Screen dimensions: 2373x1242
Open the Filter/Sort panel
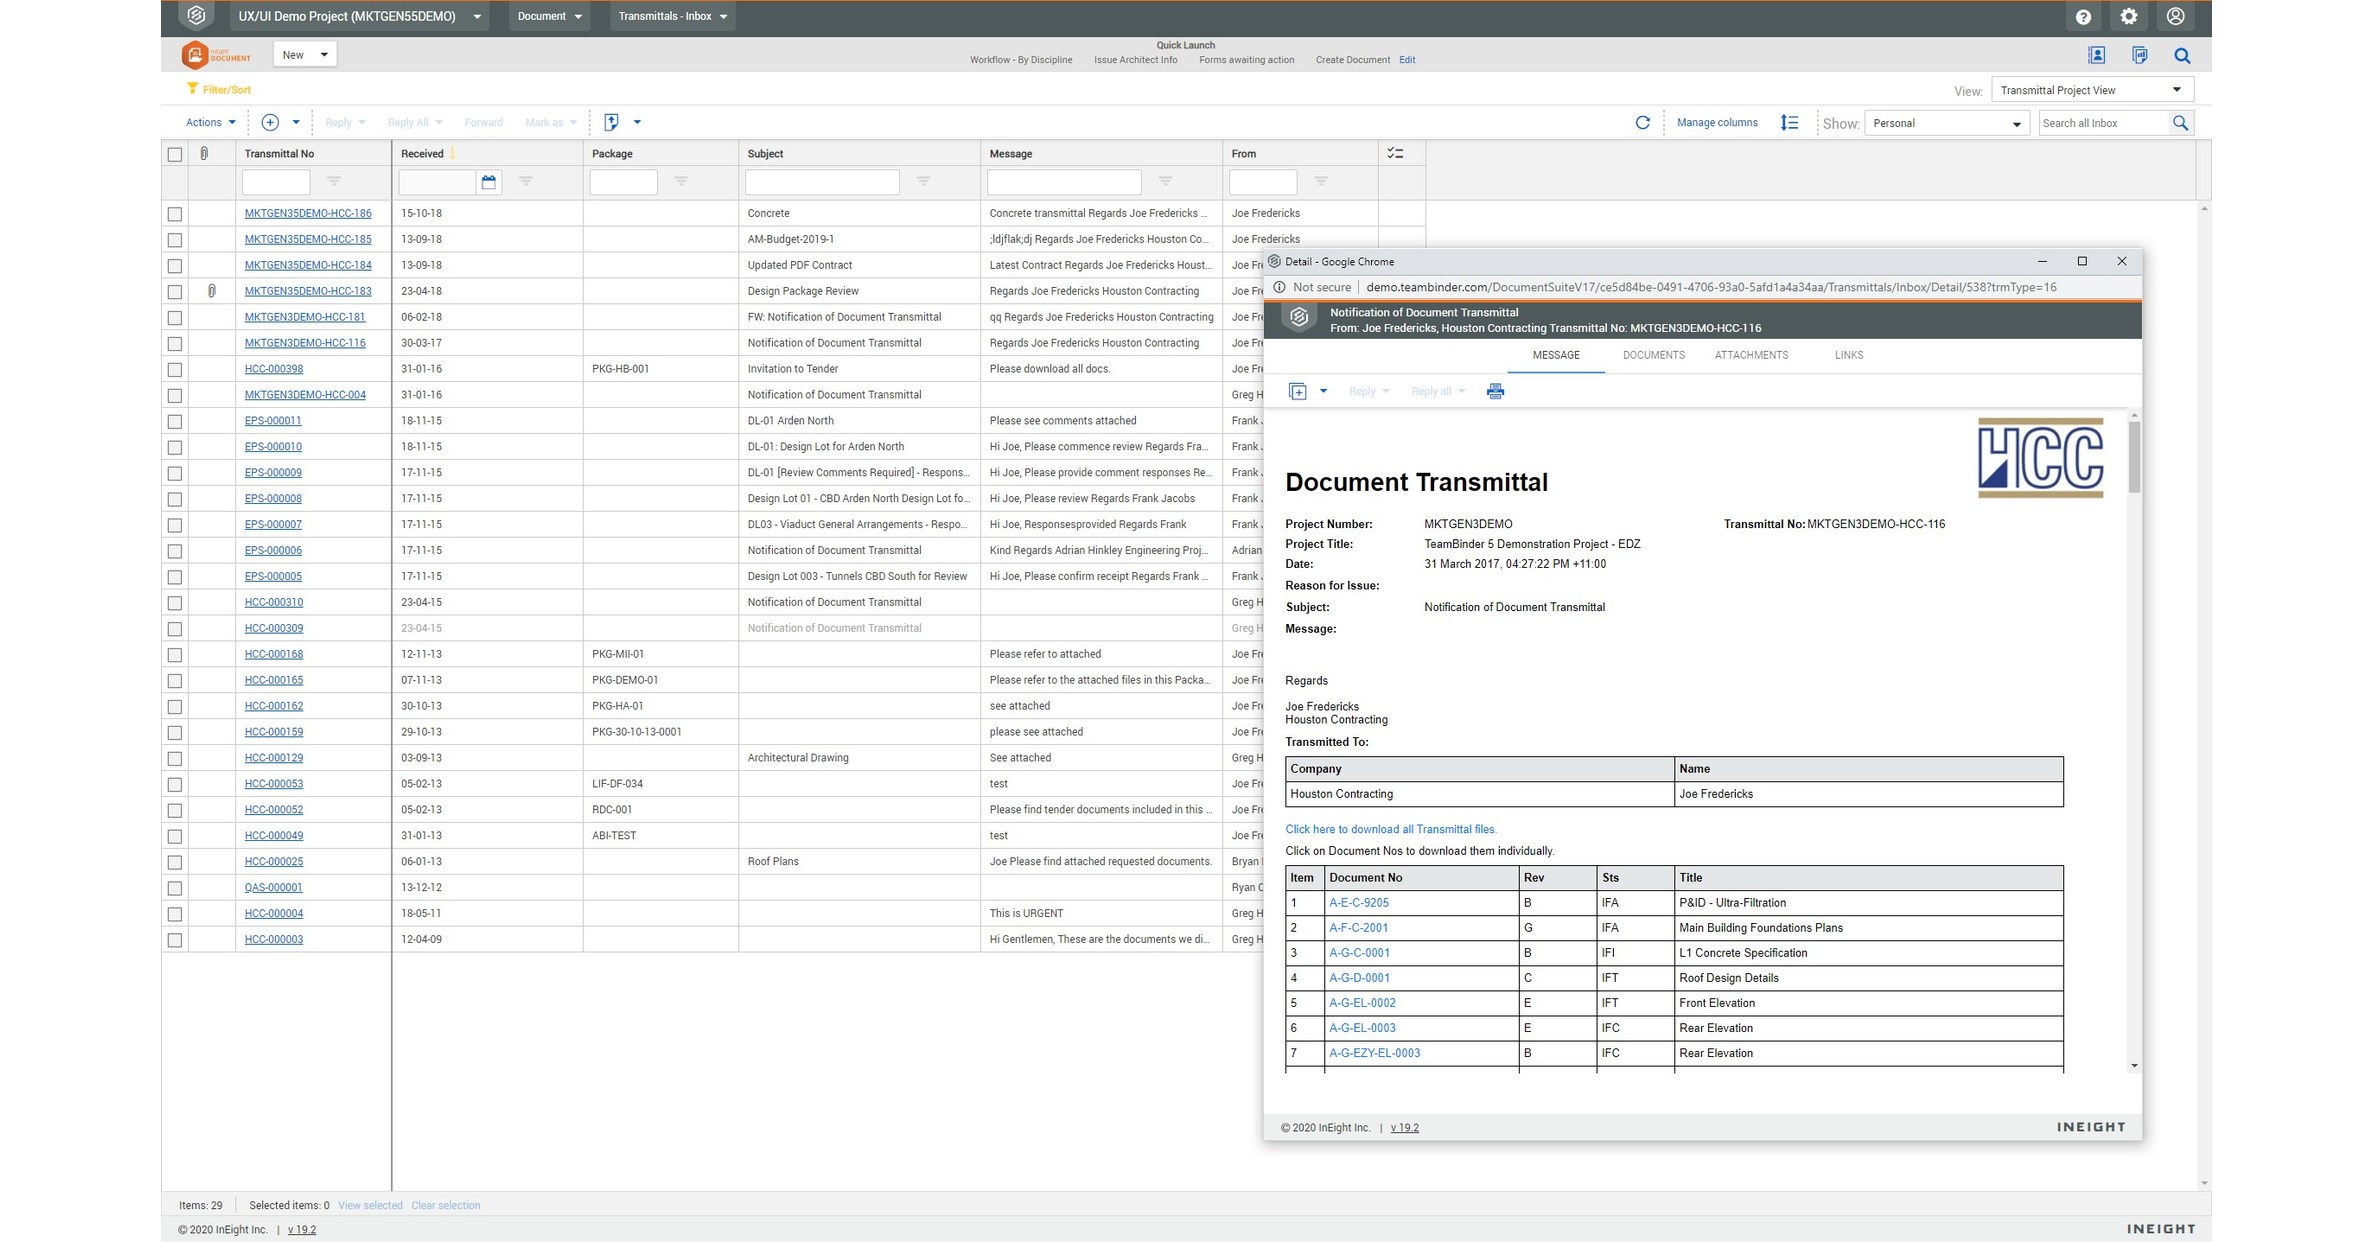(221, 89)
